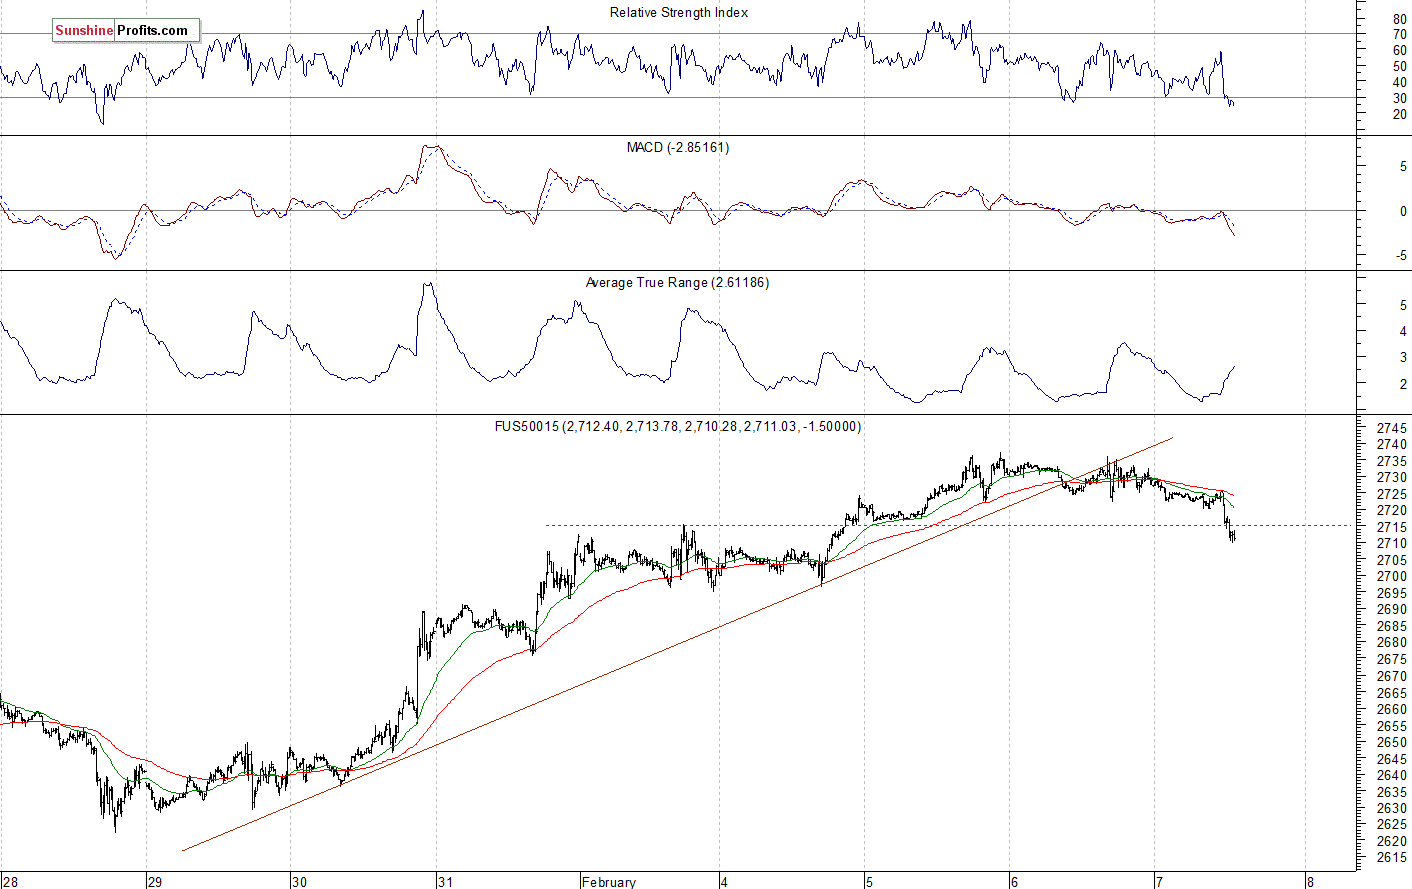Click the 2615 price axis value
The image size is (1412, 889).
pyautogui.click(x=1392, y=858)
